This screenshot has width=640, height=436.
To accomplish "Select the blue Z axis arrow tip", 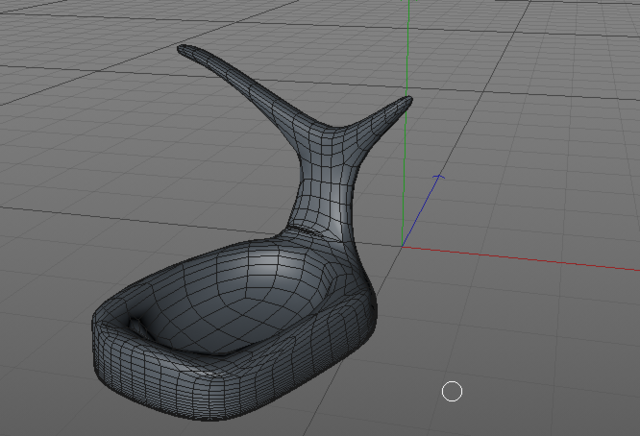I will click(x=438, y=177).
